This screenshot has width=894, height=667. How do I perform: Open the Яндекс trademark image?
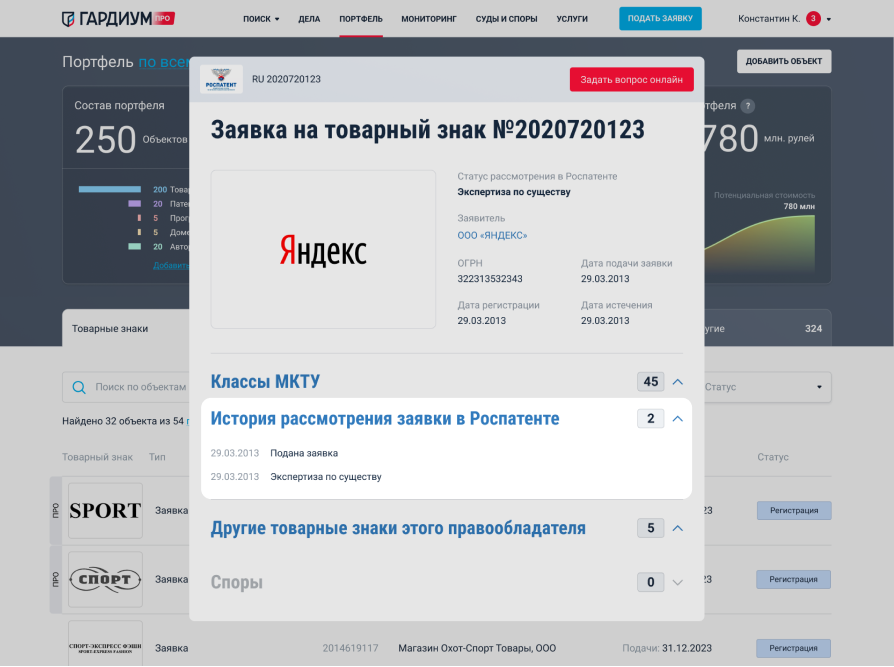tap(323, 249)
